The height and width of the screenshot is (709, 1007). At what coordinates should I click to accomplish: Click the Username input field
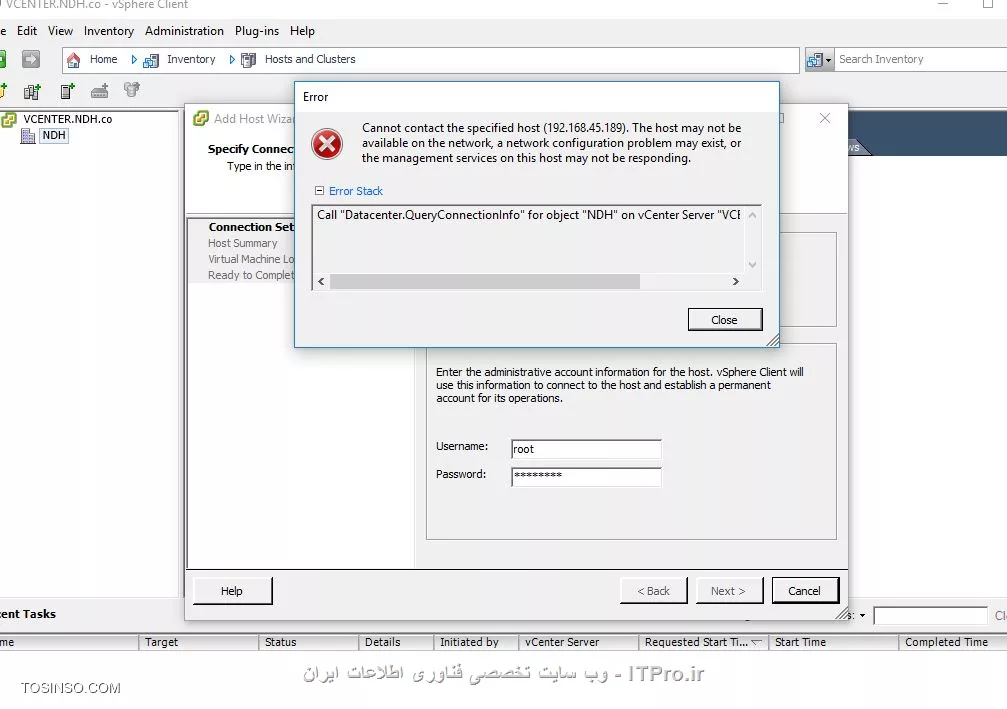click(x=586, y=449)
